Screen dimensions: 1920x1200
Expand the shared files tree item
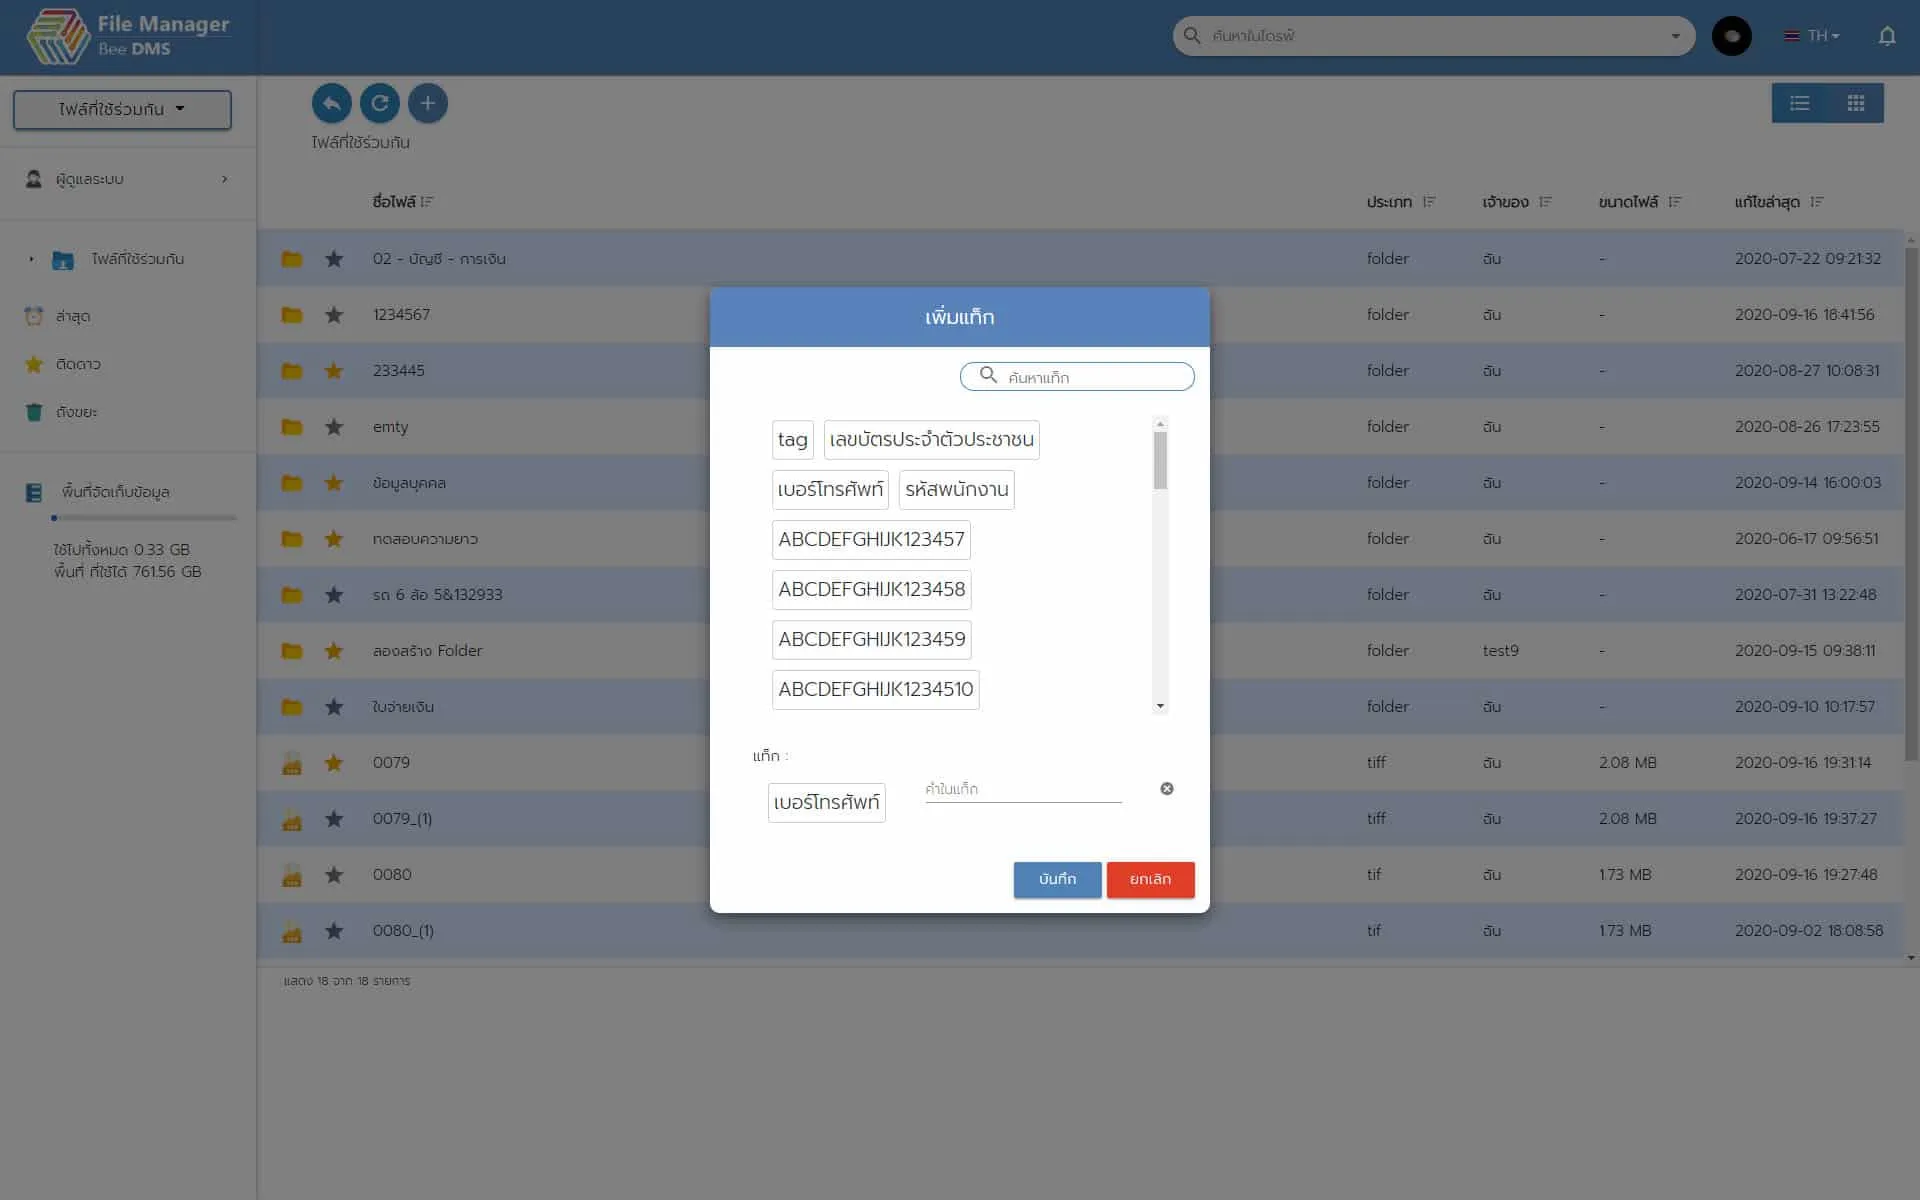[31, 259]
